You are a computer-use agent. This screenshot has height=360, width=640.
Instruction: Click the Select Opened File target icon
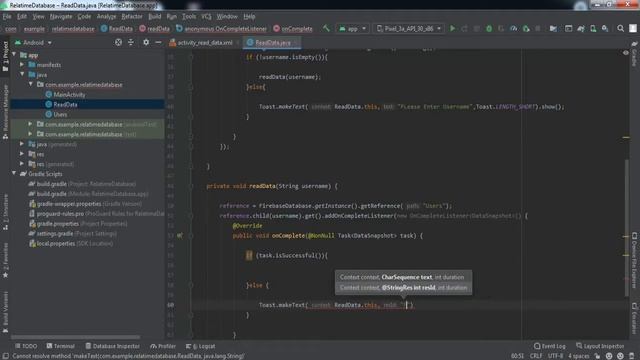pyautogui.click(x=118, y=42)
